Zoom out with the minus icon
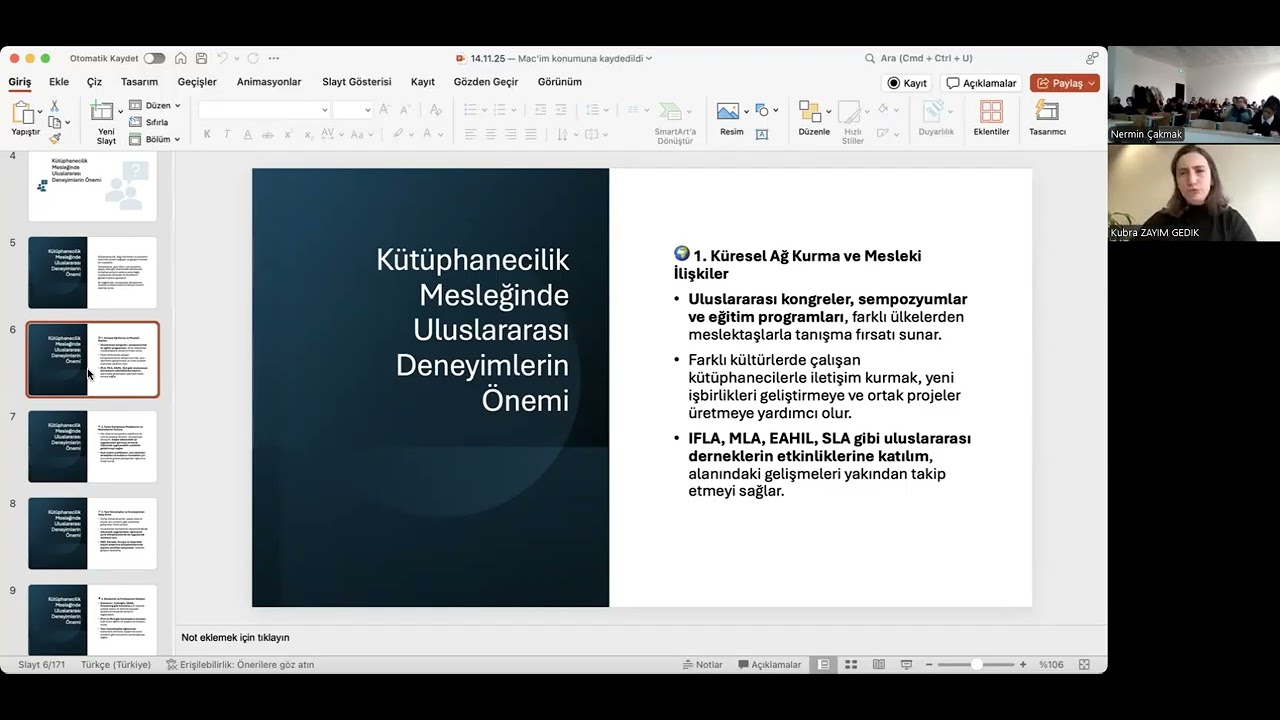 pyautogui.click(x=929, y=665)
